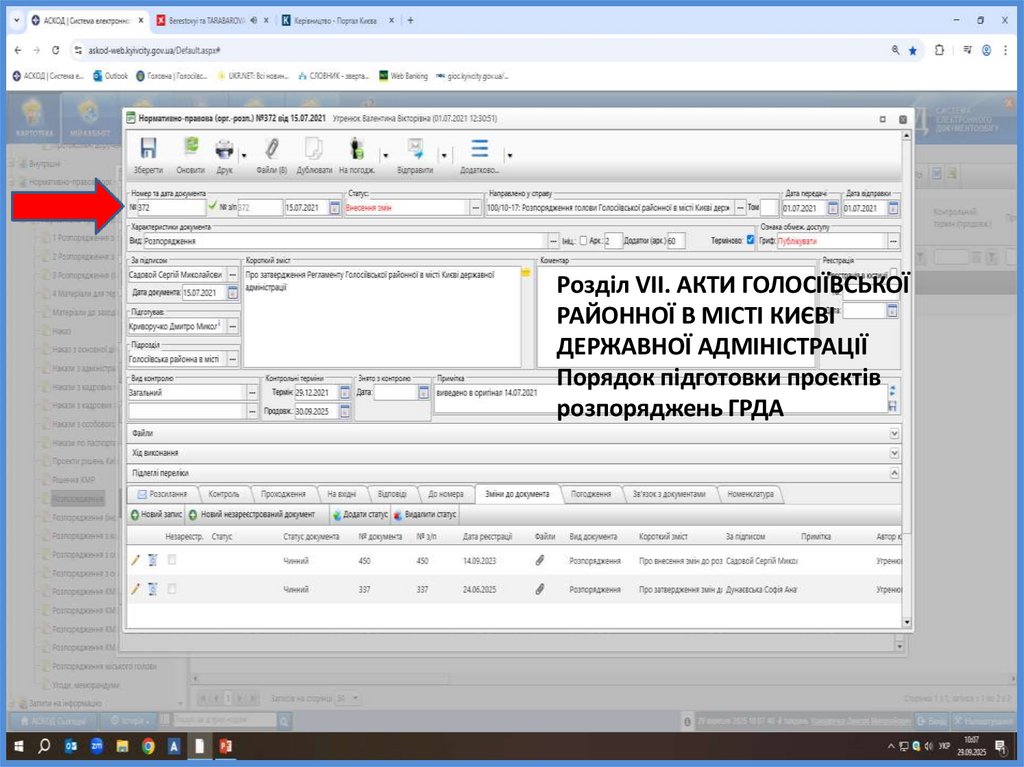The image size is (1024, 767).
Task: Click the Дублювати document icon
Action: (314, 151)
